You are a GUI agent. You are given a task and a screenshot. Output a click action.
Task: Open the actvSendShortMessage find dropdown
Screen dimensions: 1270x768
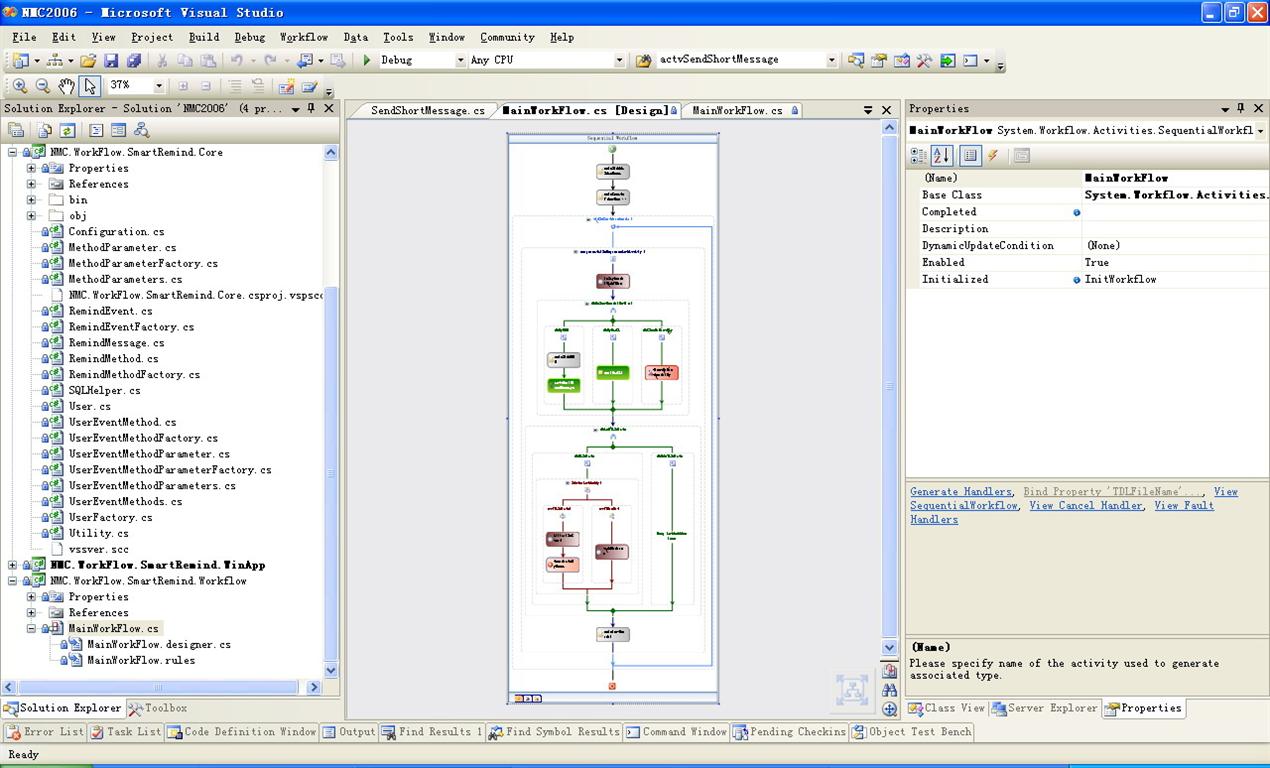831,60
